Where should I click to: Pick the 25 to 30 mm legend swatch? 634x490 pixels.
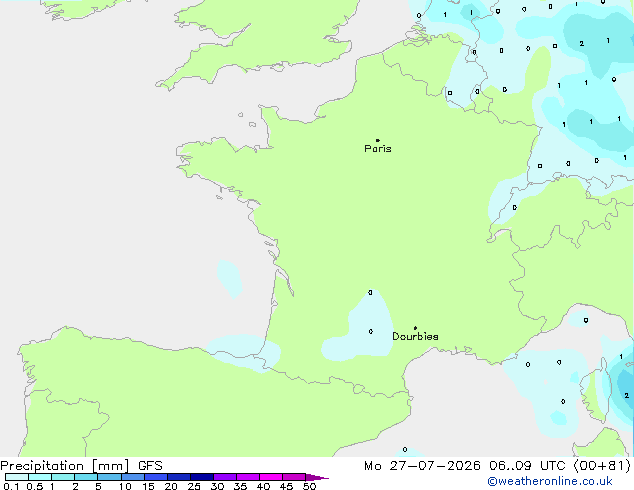point(201,477)
